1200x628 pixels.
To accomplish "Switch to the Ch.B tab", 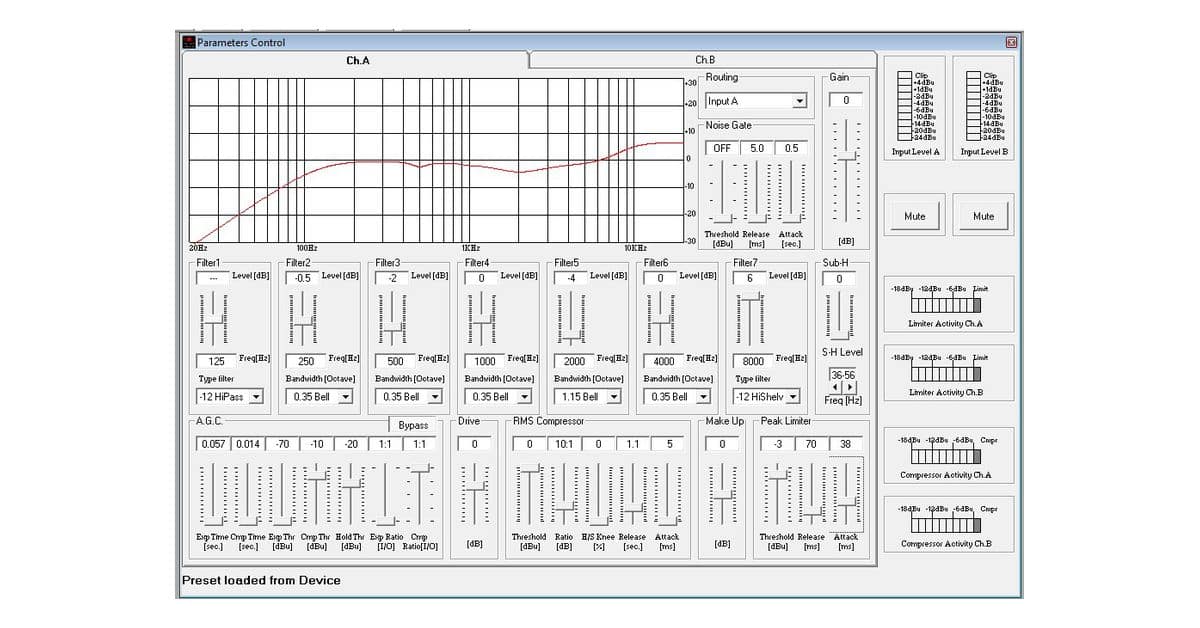I will click(x=705, y=61).
